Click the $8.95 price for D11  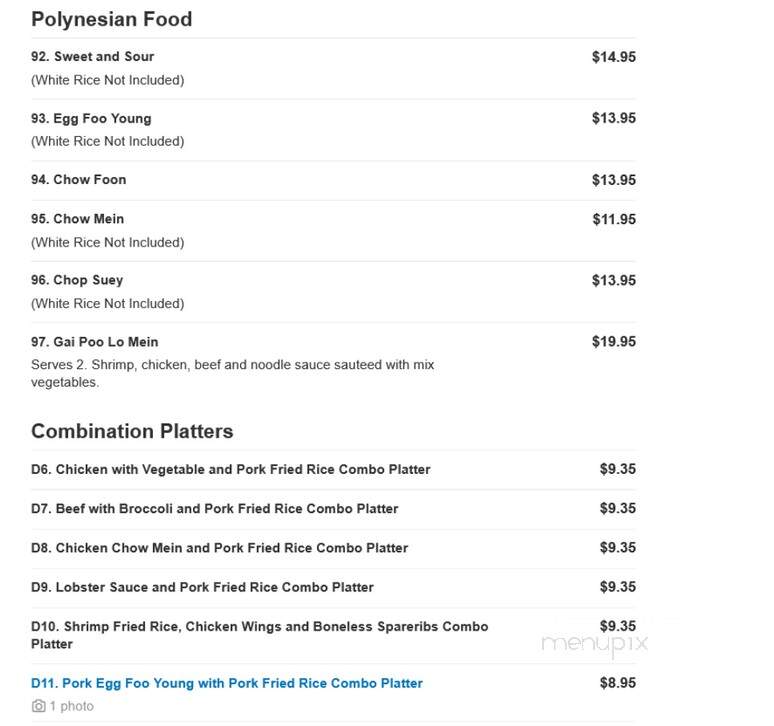click(618, 683)
